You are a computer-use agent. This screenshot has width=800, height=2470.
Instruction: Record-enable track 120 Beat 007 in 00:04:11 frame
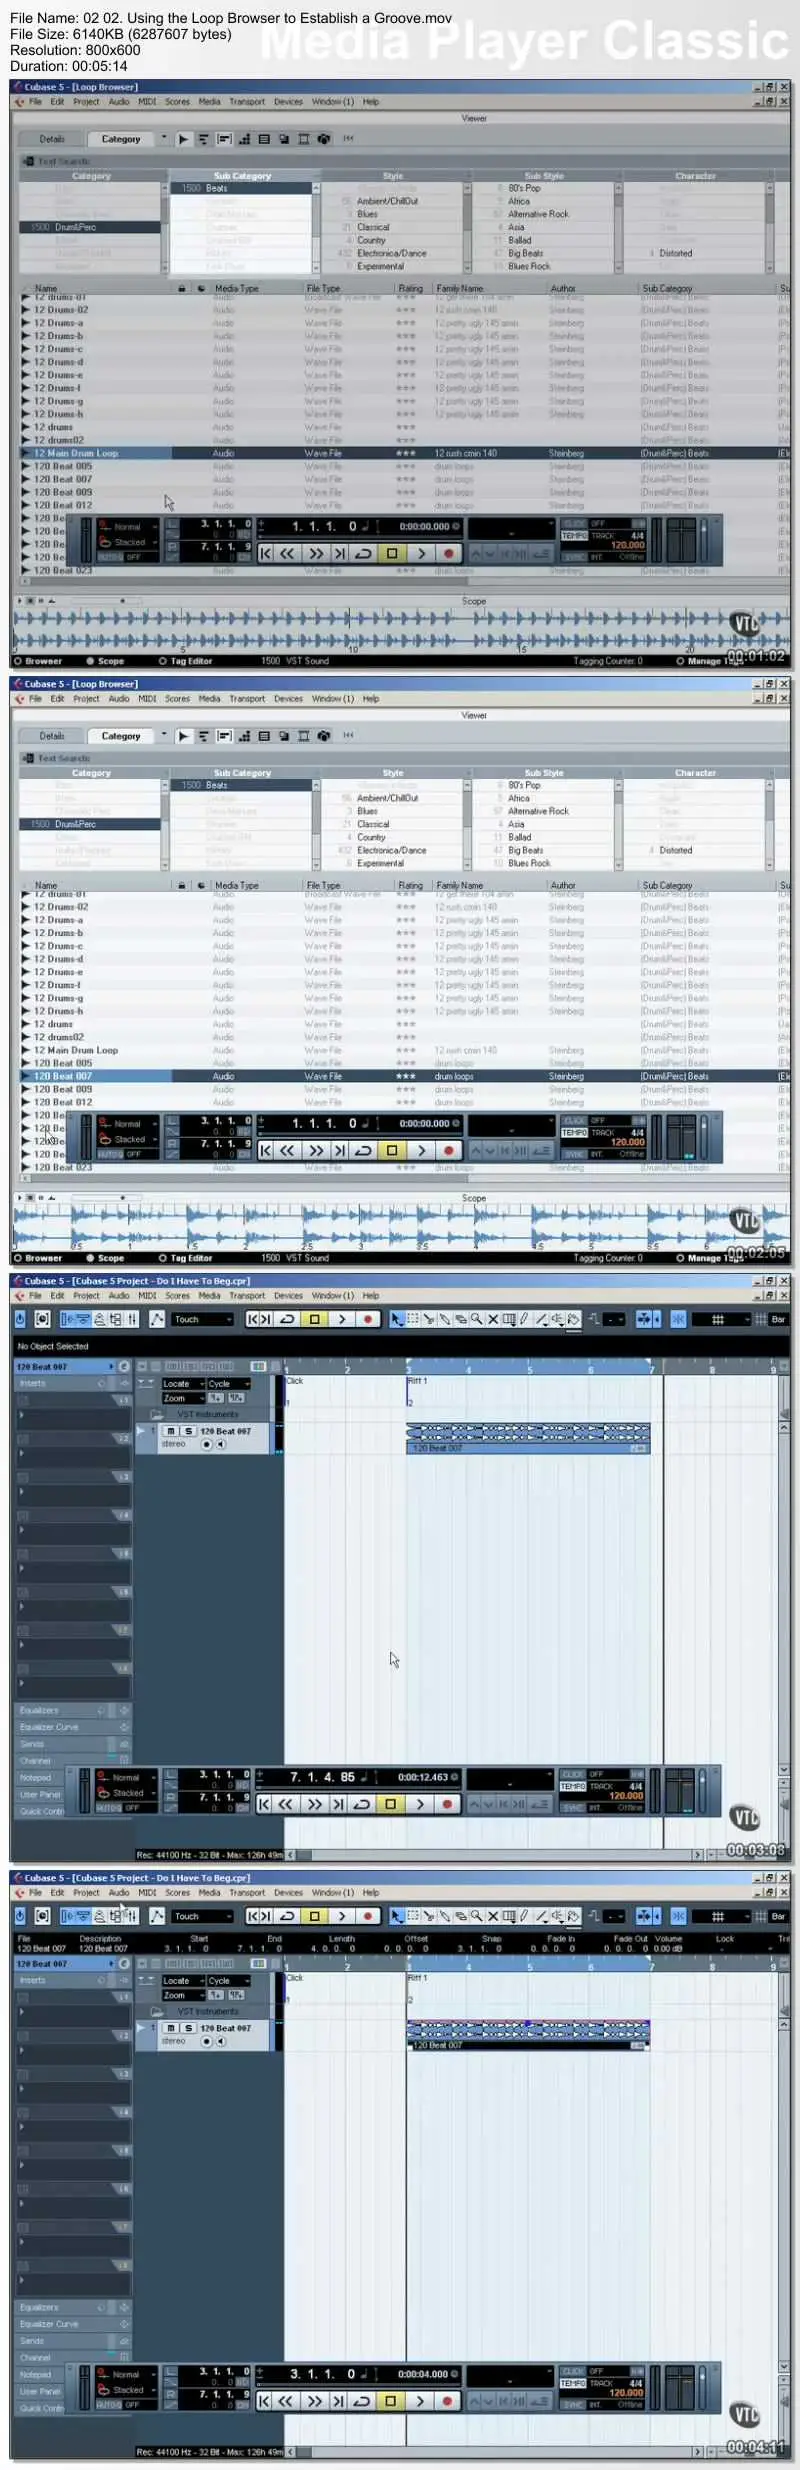pyautogui.click(x=206, y=2041)
